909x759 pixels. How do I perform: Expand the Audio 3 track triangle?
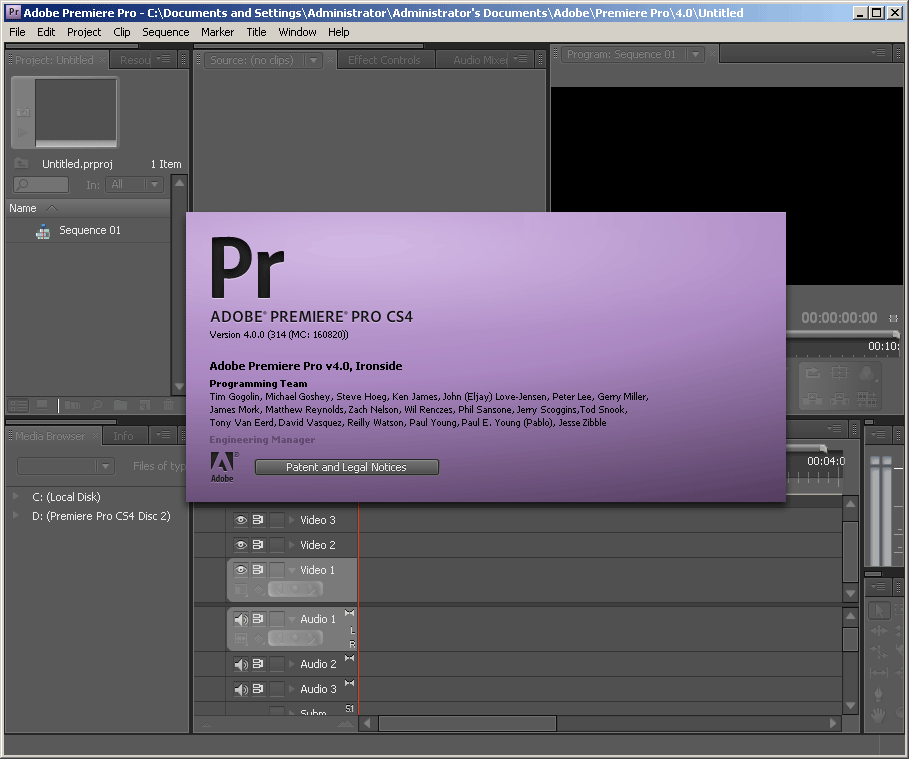point(292,689)
